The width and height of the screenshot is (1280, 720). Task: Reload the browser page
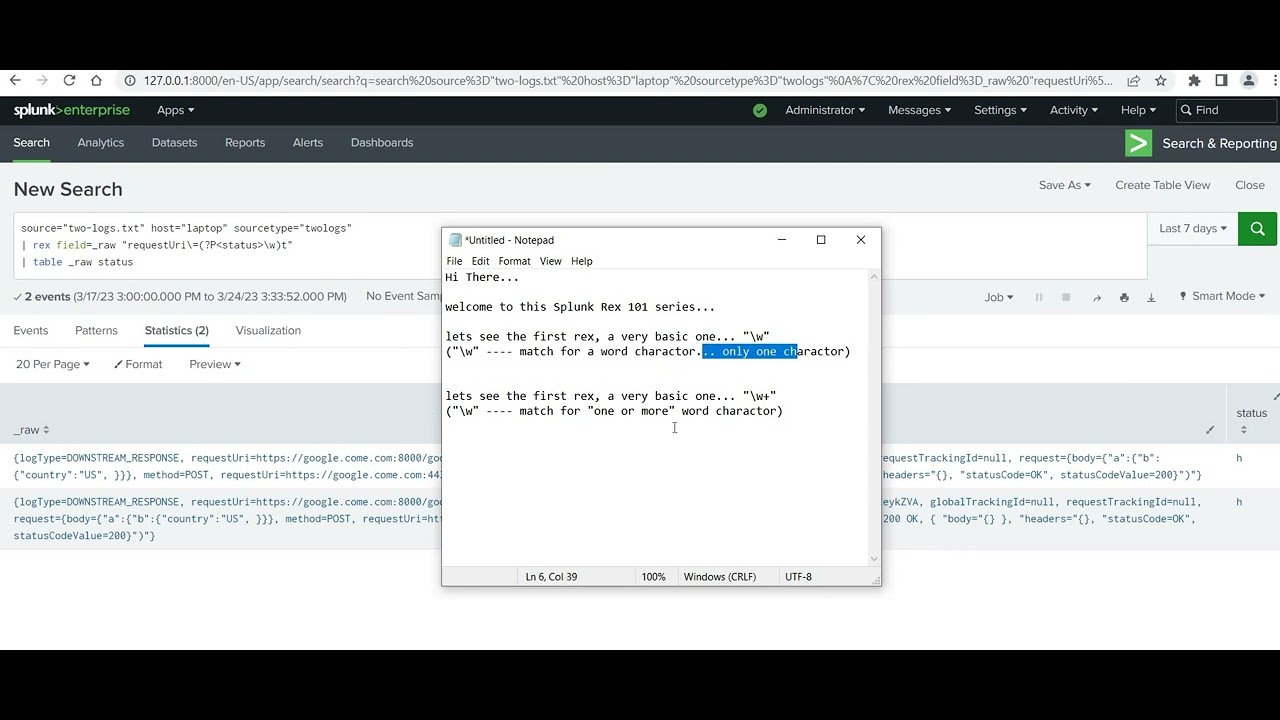click(69, 81)
